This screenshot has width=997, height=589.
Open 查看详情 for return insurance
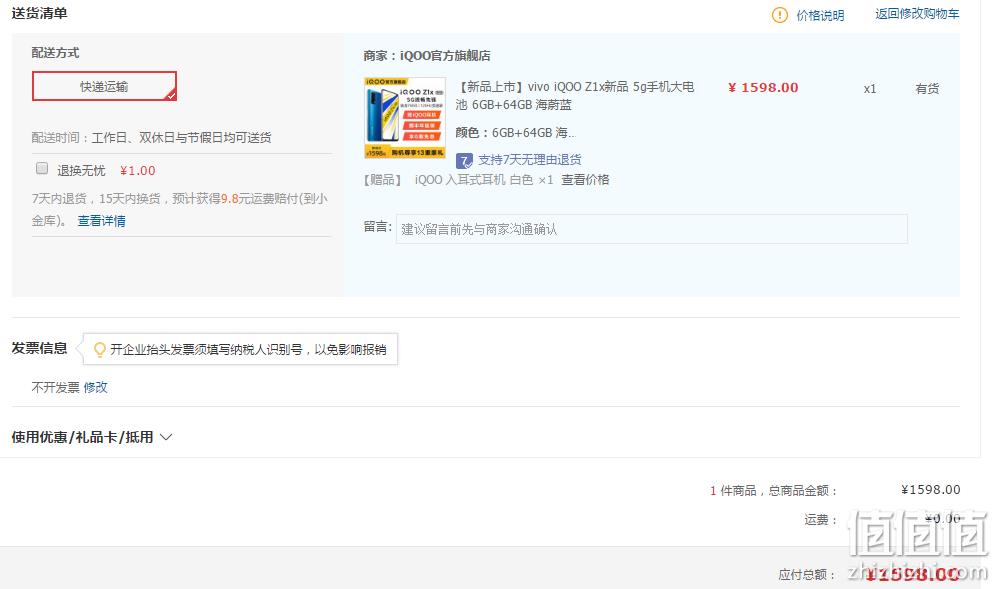click(x=102, y=221)
